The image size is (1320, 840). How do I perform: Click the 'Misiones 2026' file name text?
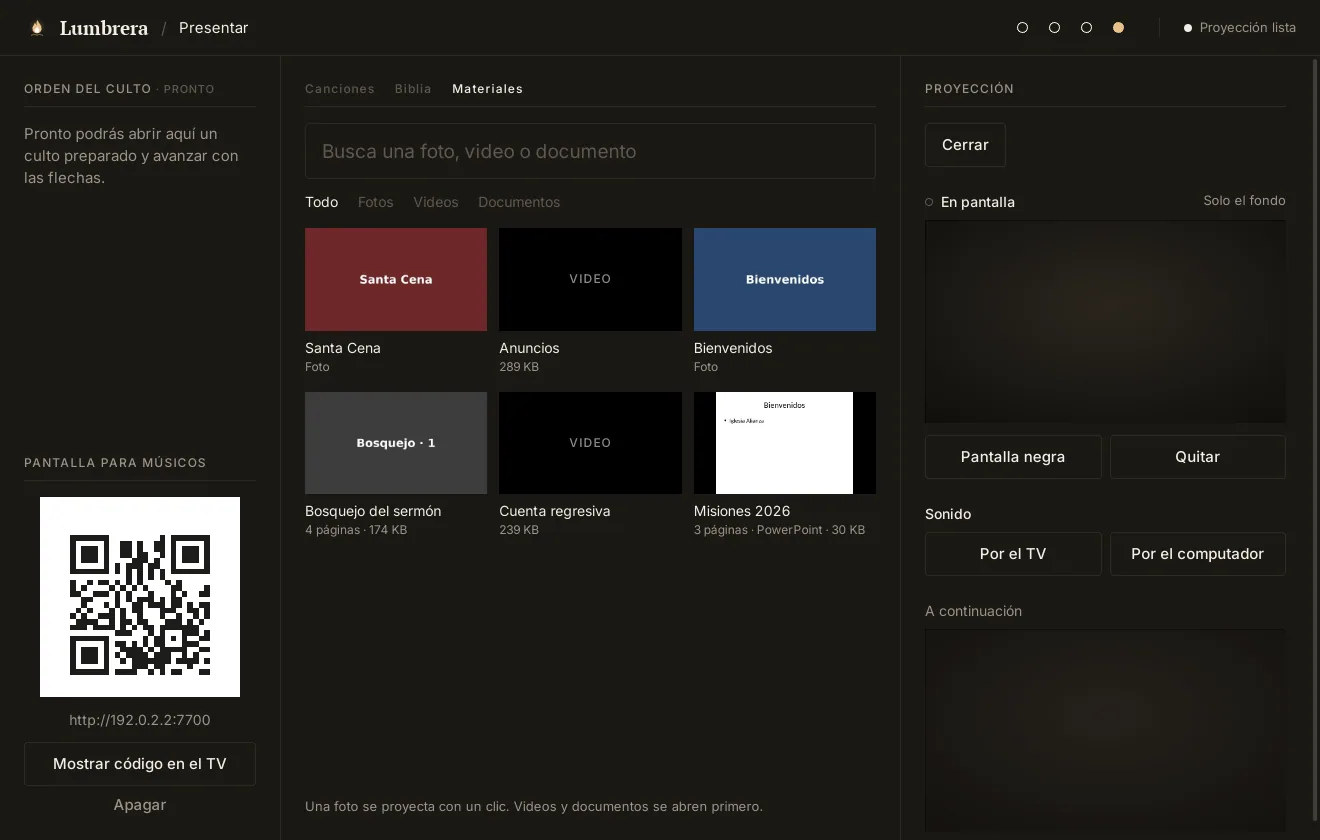(742, 511)
